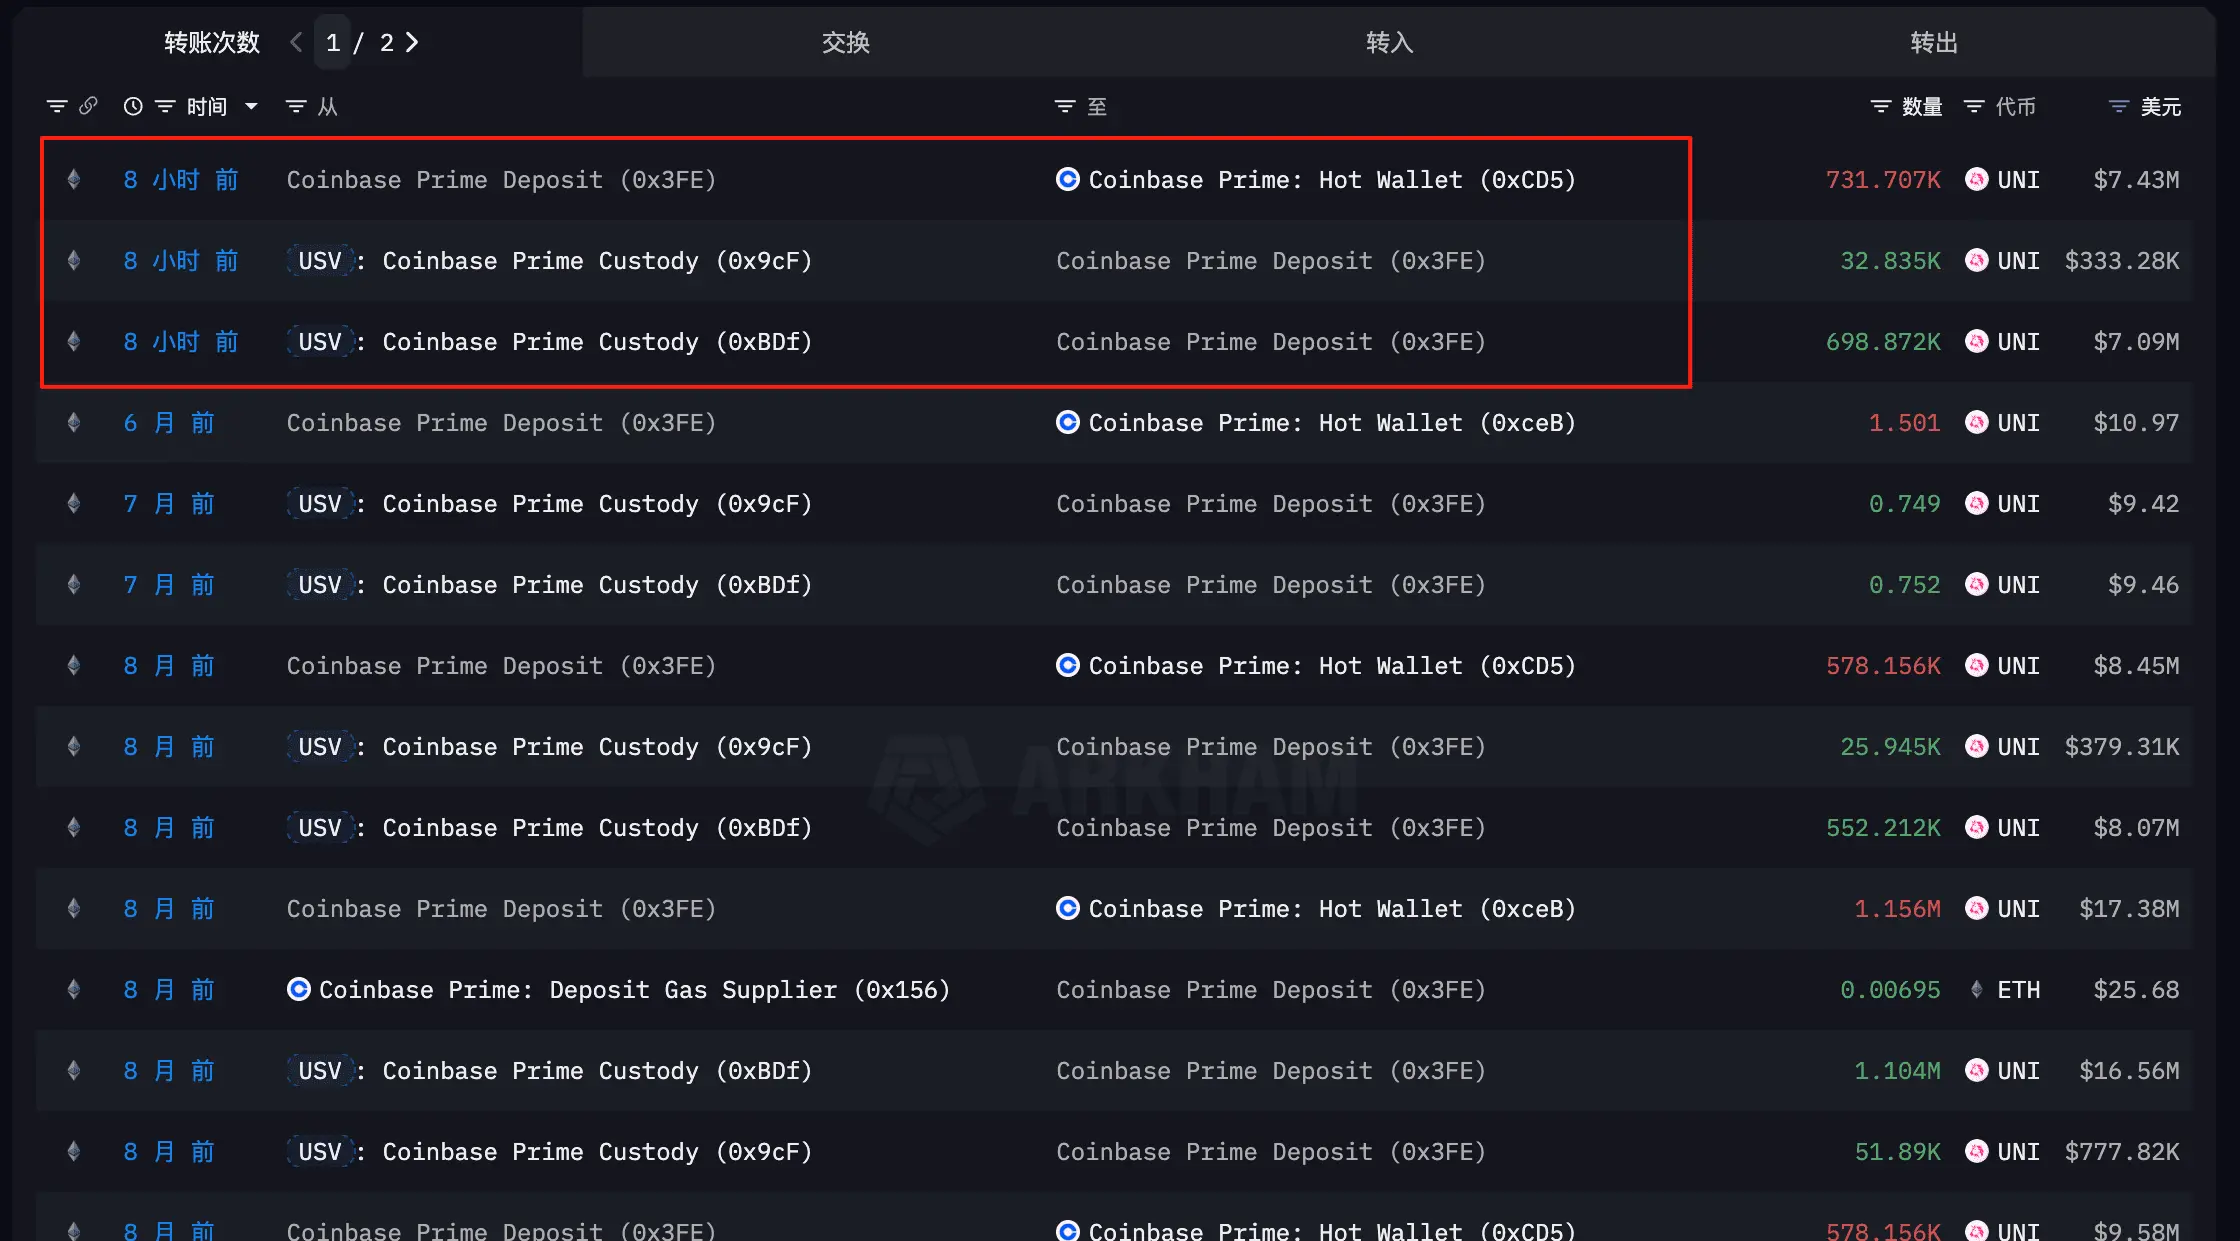Open the filter icon beside 数量
Image resolution: width=2240 pixels, height=1241 pixels.
[1881, 106]
